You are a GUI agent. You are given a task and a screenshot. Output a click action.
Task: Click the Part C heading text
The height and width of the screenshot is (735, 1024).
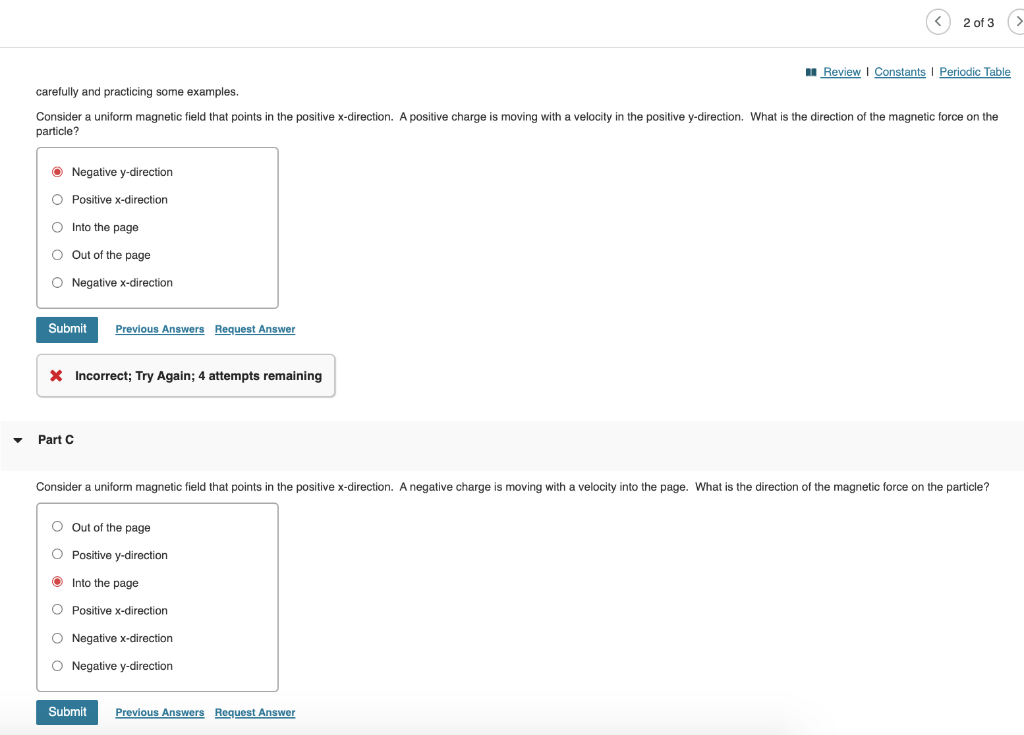[x=56, y=440]
